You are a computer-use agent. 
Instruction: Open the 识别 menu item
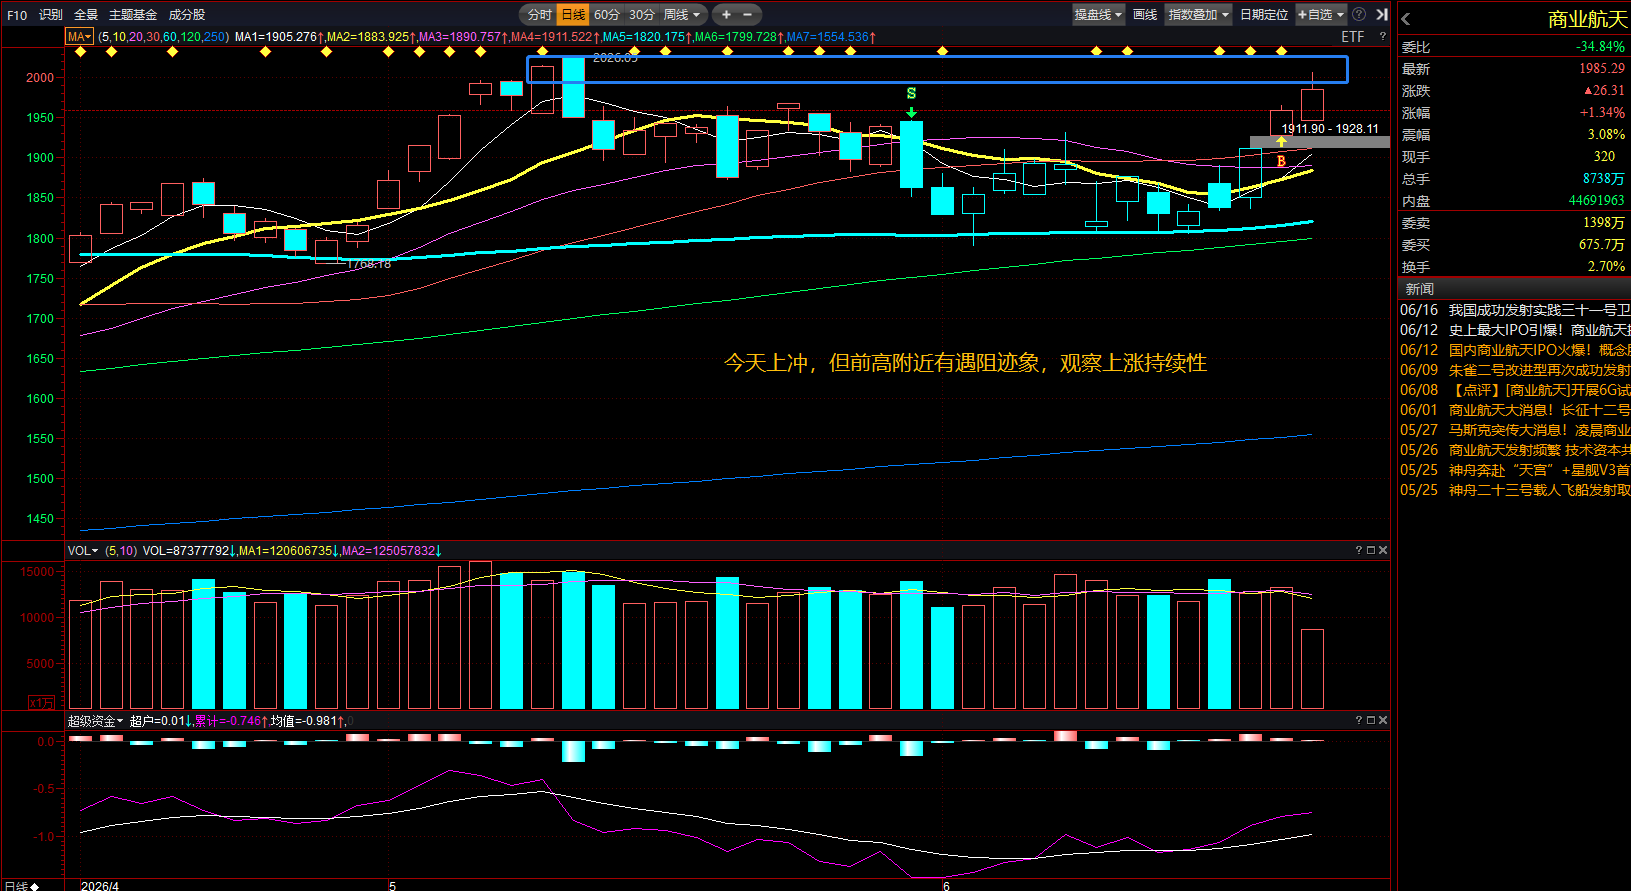click(x=51, y=15)
